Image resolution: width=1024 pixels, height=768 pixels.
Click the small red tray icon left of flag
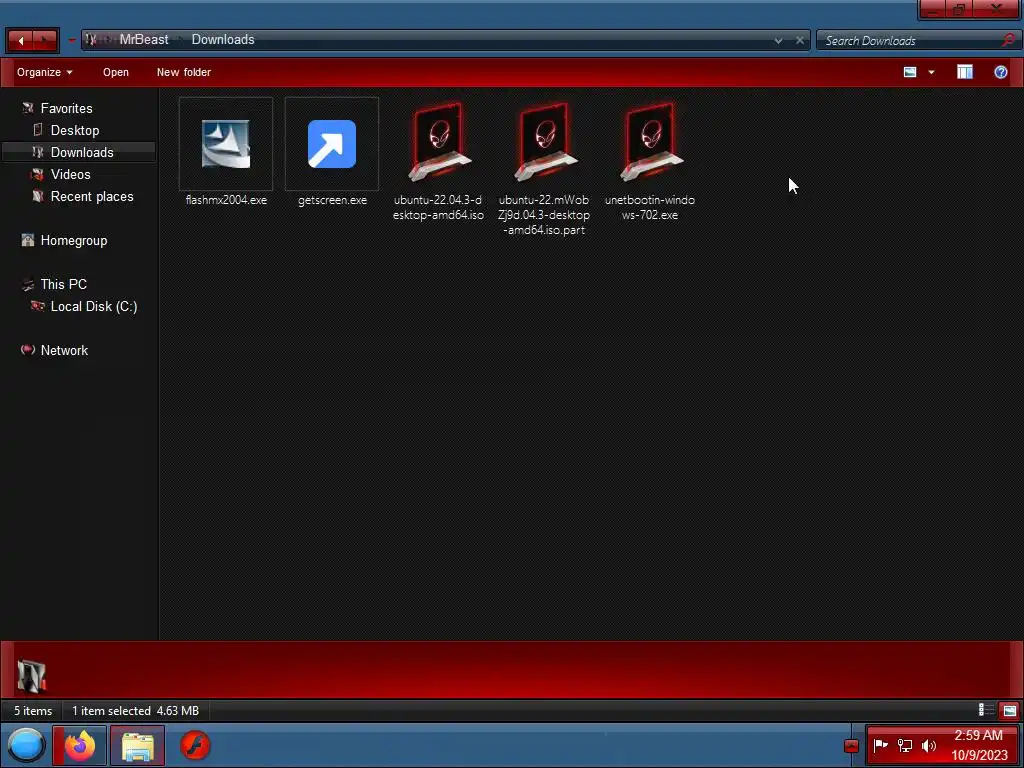pyautogui.click(x=851, y=746)
